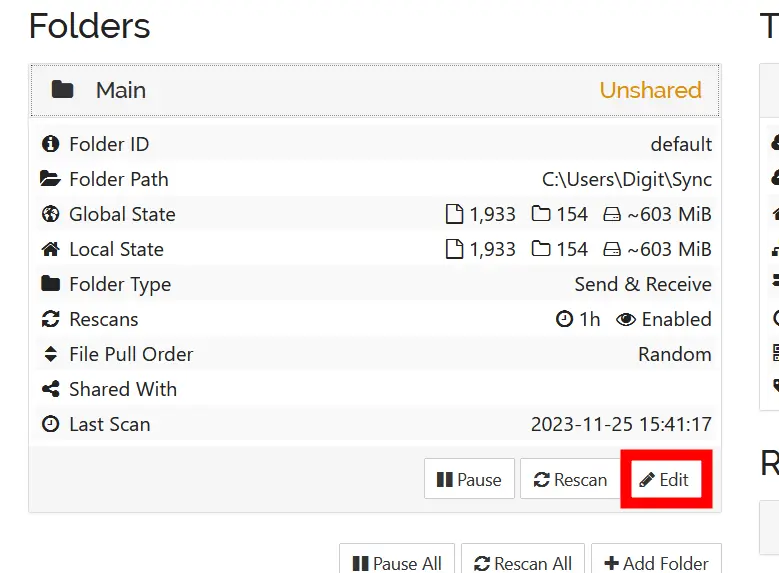779x573 pixels.
Task: Collapse the Main folder panel header
Action: [375, 90]
